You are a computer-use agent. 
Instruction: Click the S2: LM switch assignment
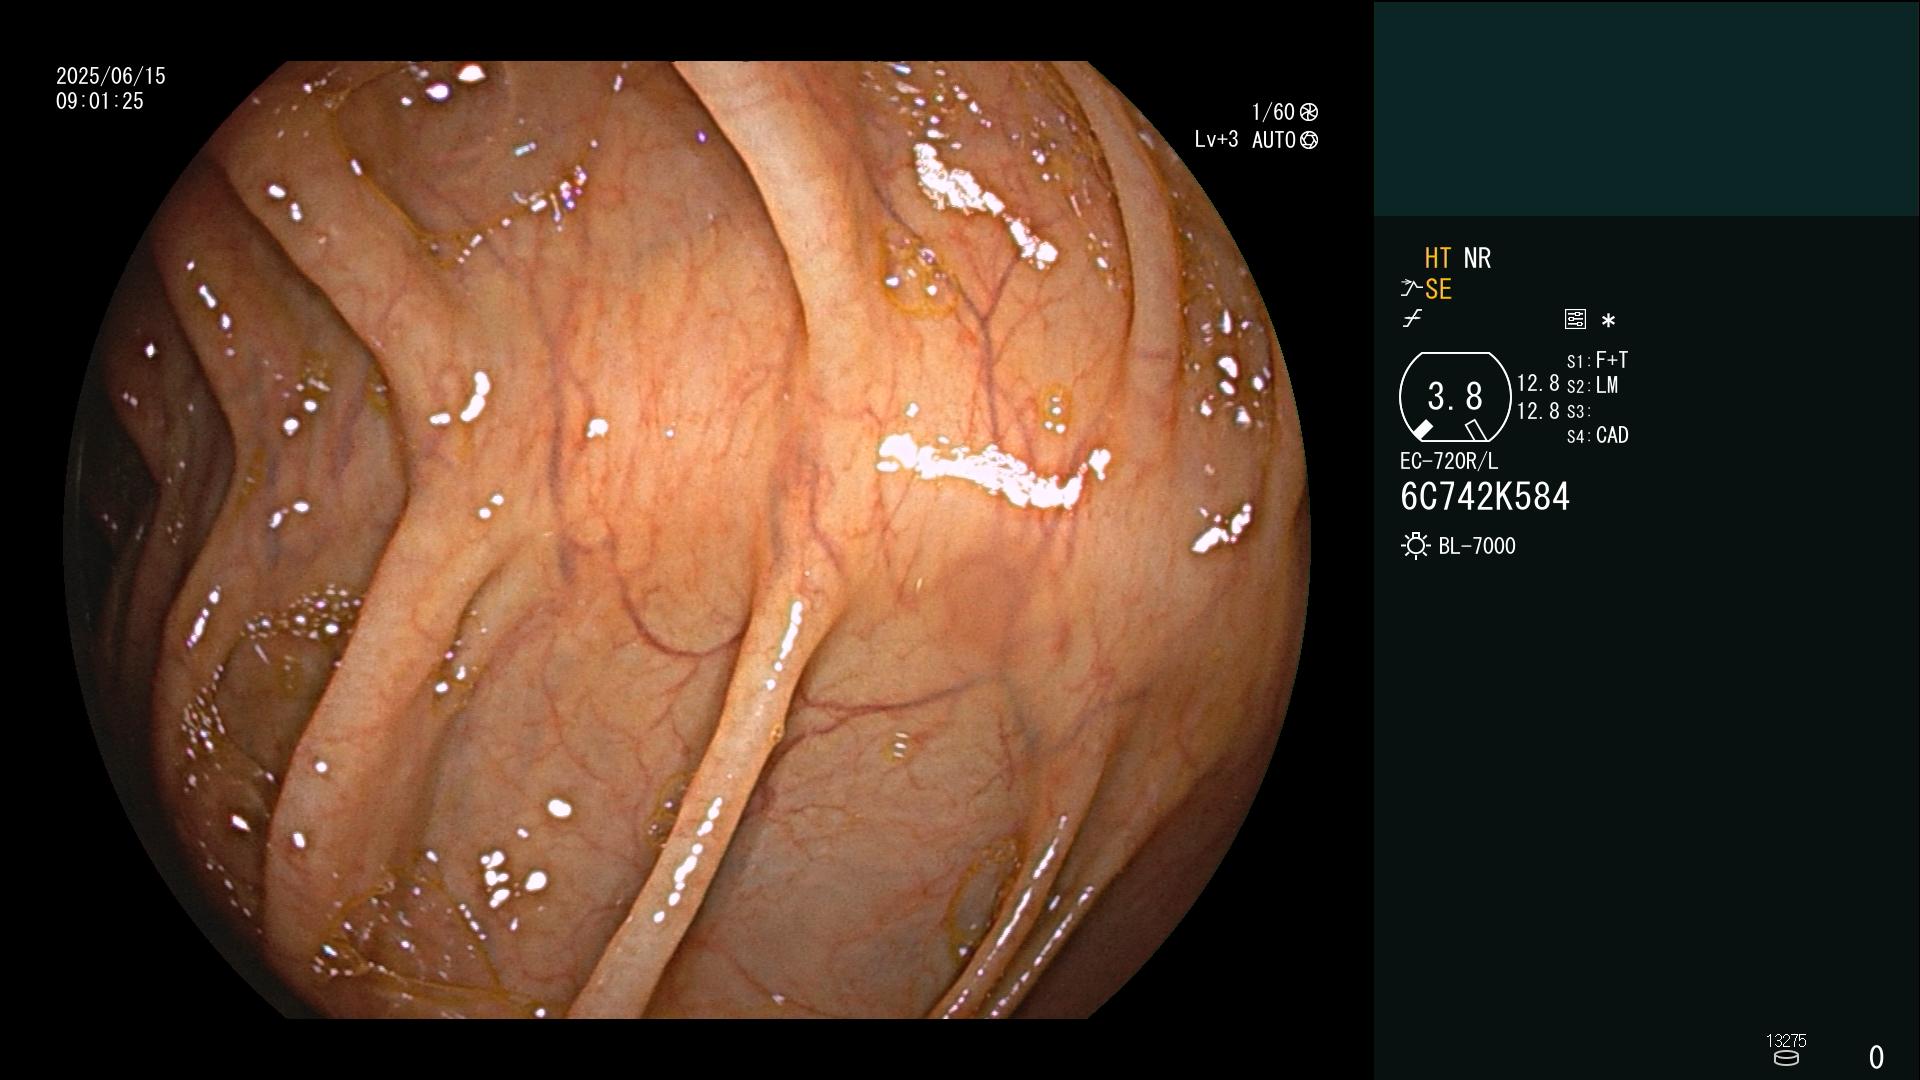click(x=1593, y=385)
